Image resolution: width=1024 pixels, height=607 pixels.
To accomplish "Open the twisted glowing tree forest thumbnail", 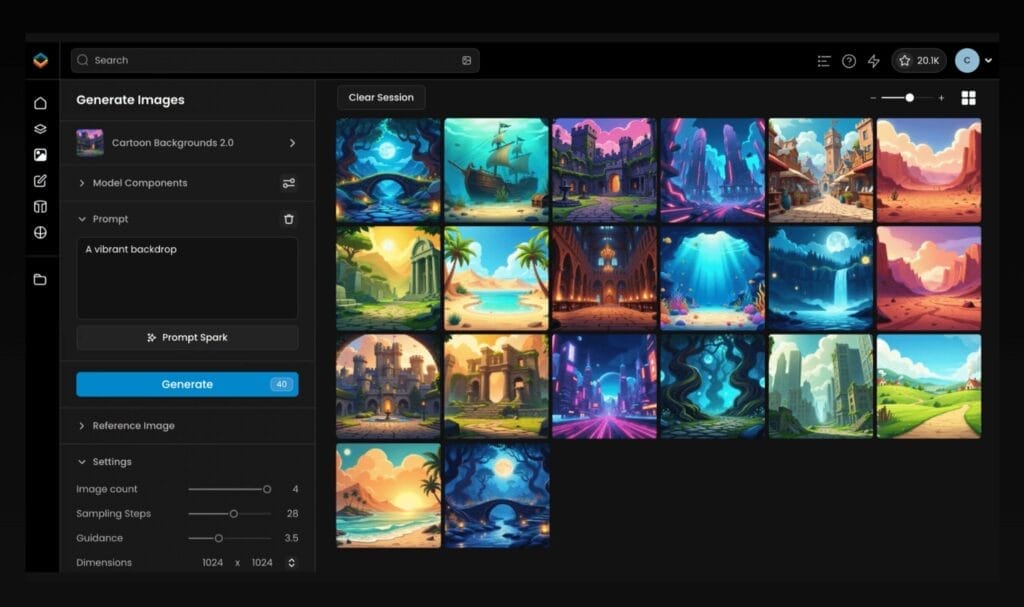I will 712,387.
